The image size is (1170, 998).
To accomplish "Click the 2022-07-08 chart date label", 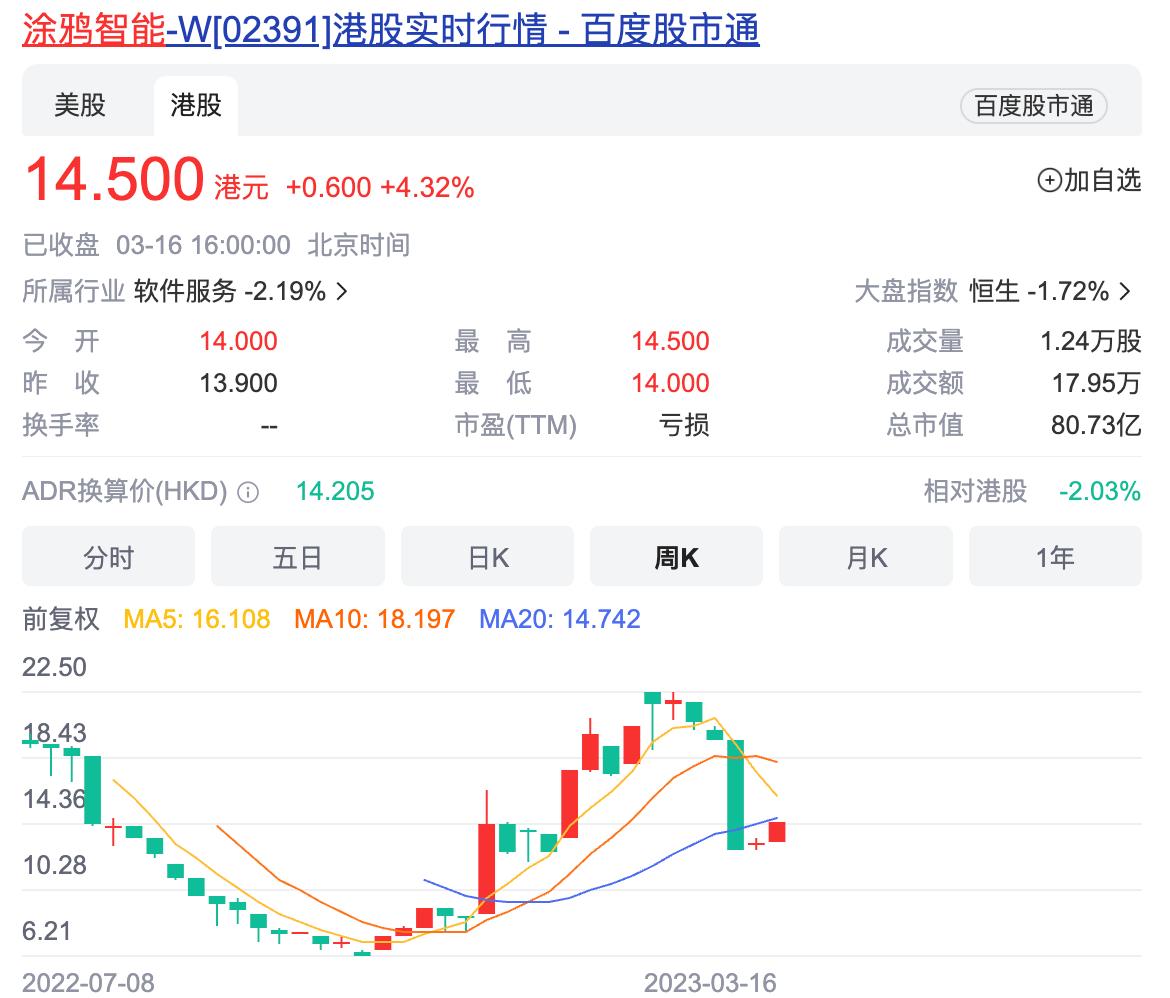I will (x=88, y=982).
